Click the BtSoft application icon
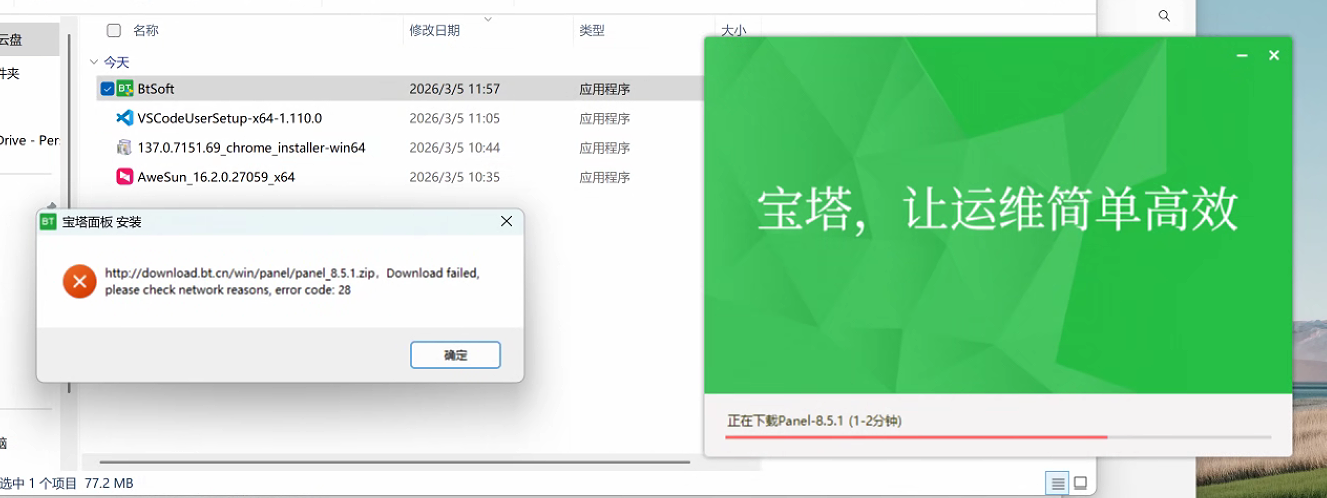 click(x=125, y=89)
